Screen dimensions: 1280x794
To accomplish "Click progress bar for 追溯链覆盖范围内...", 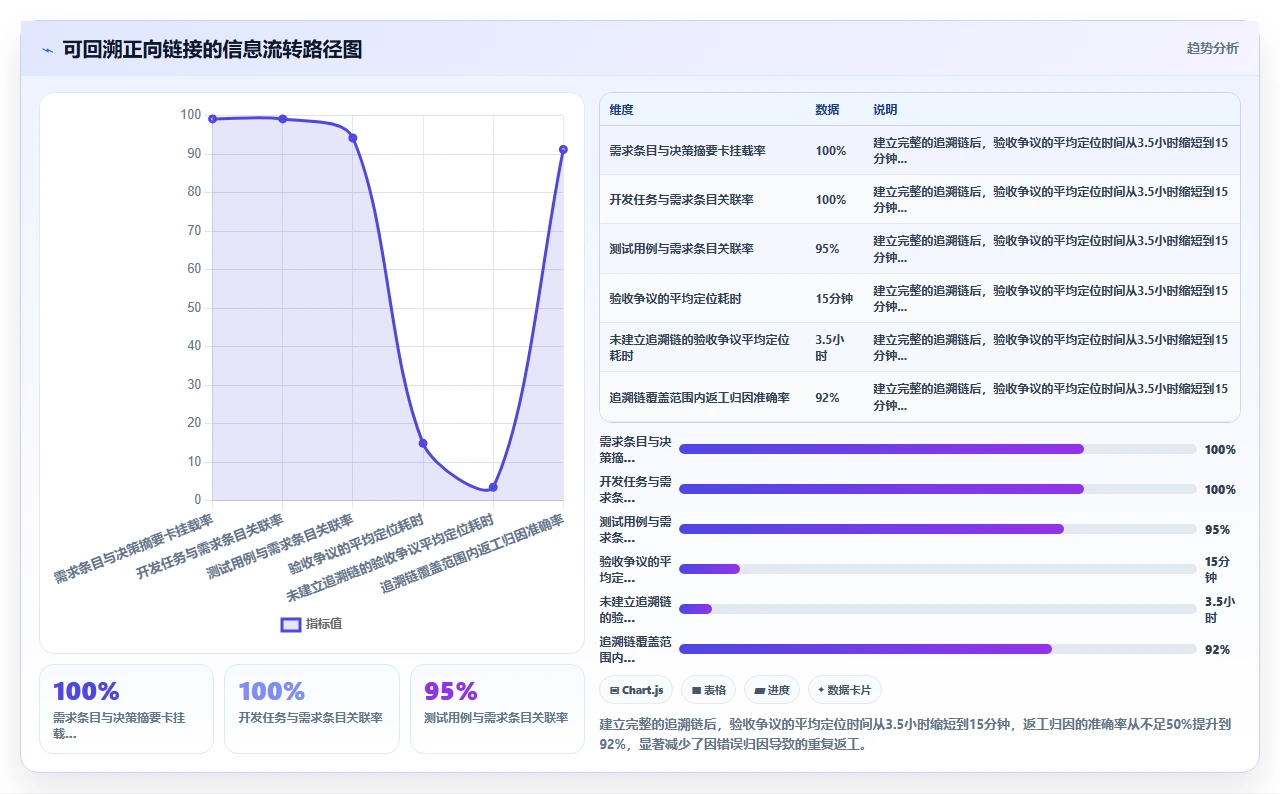I will (937, 649).
